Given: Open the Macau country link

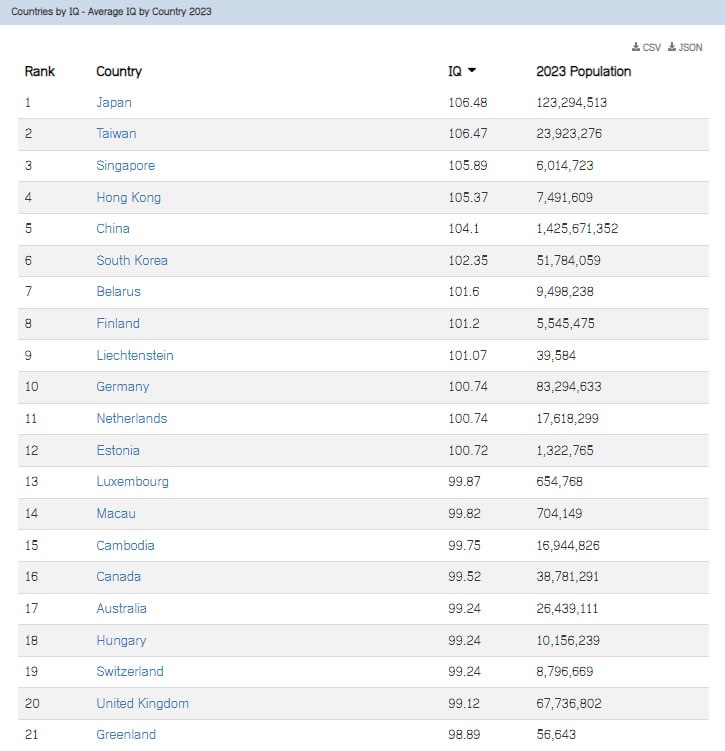Looking at the screenshot, I should [116, 513].
